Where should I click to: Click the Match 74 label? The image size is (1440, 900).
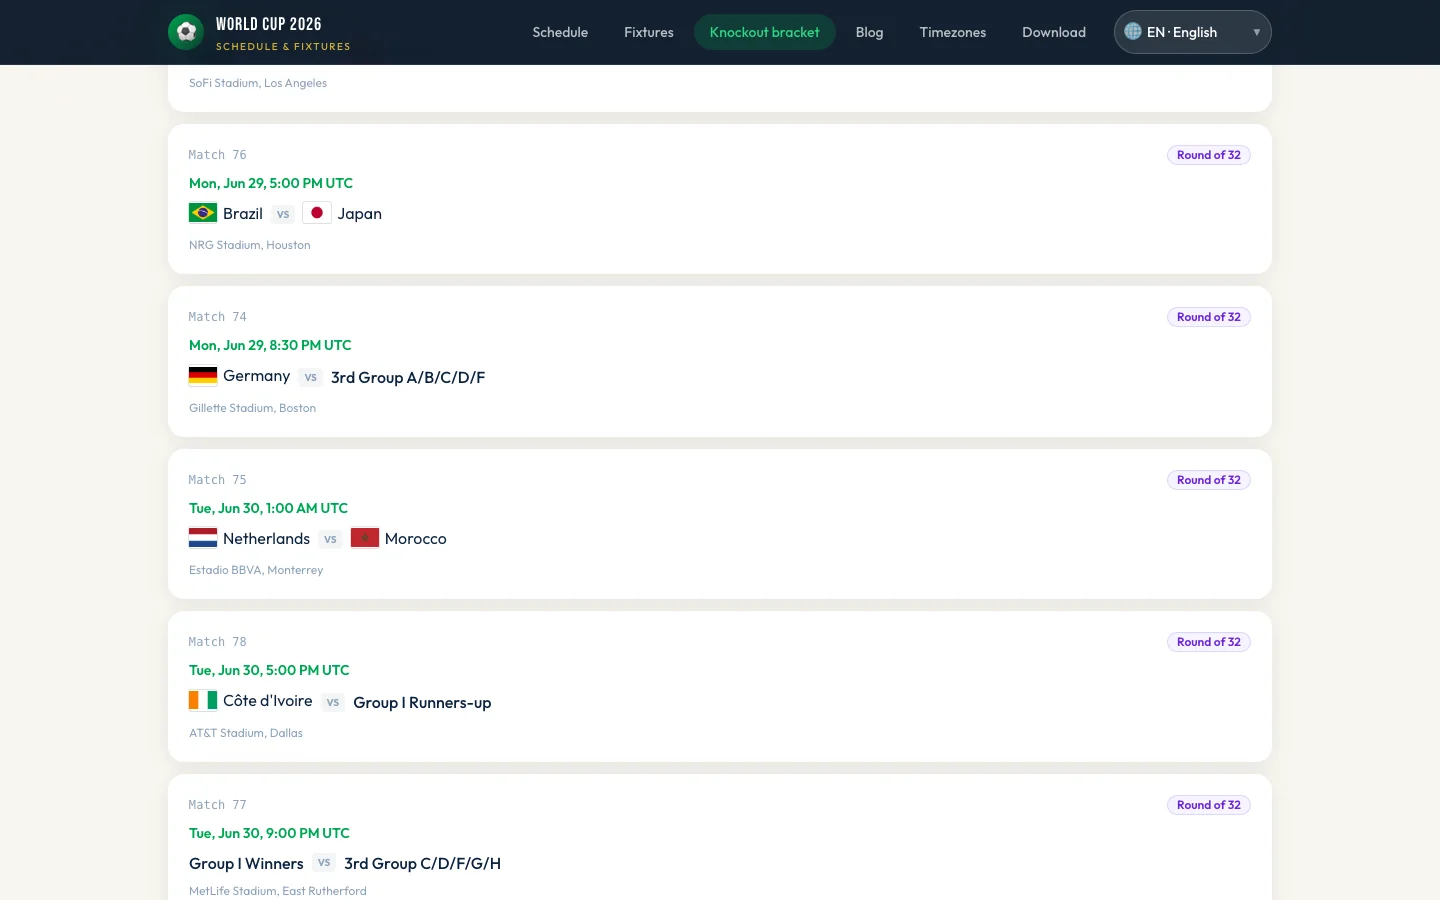point(218,317)
